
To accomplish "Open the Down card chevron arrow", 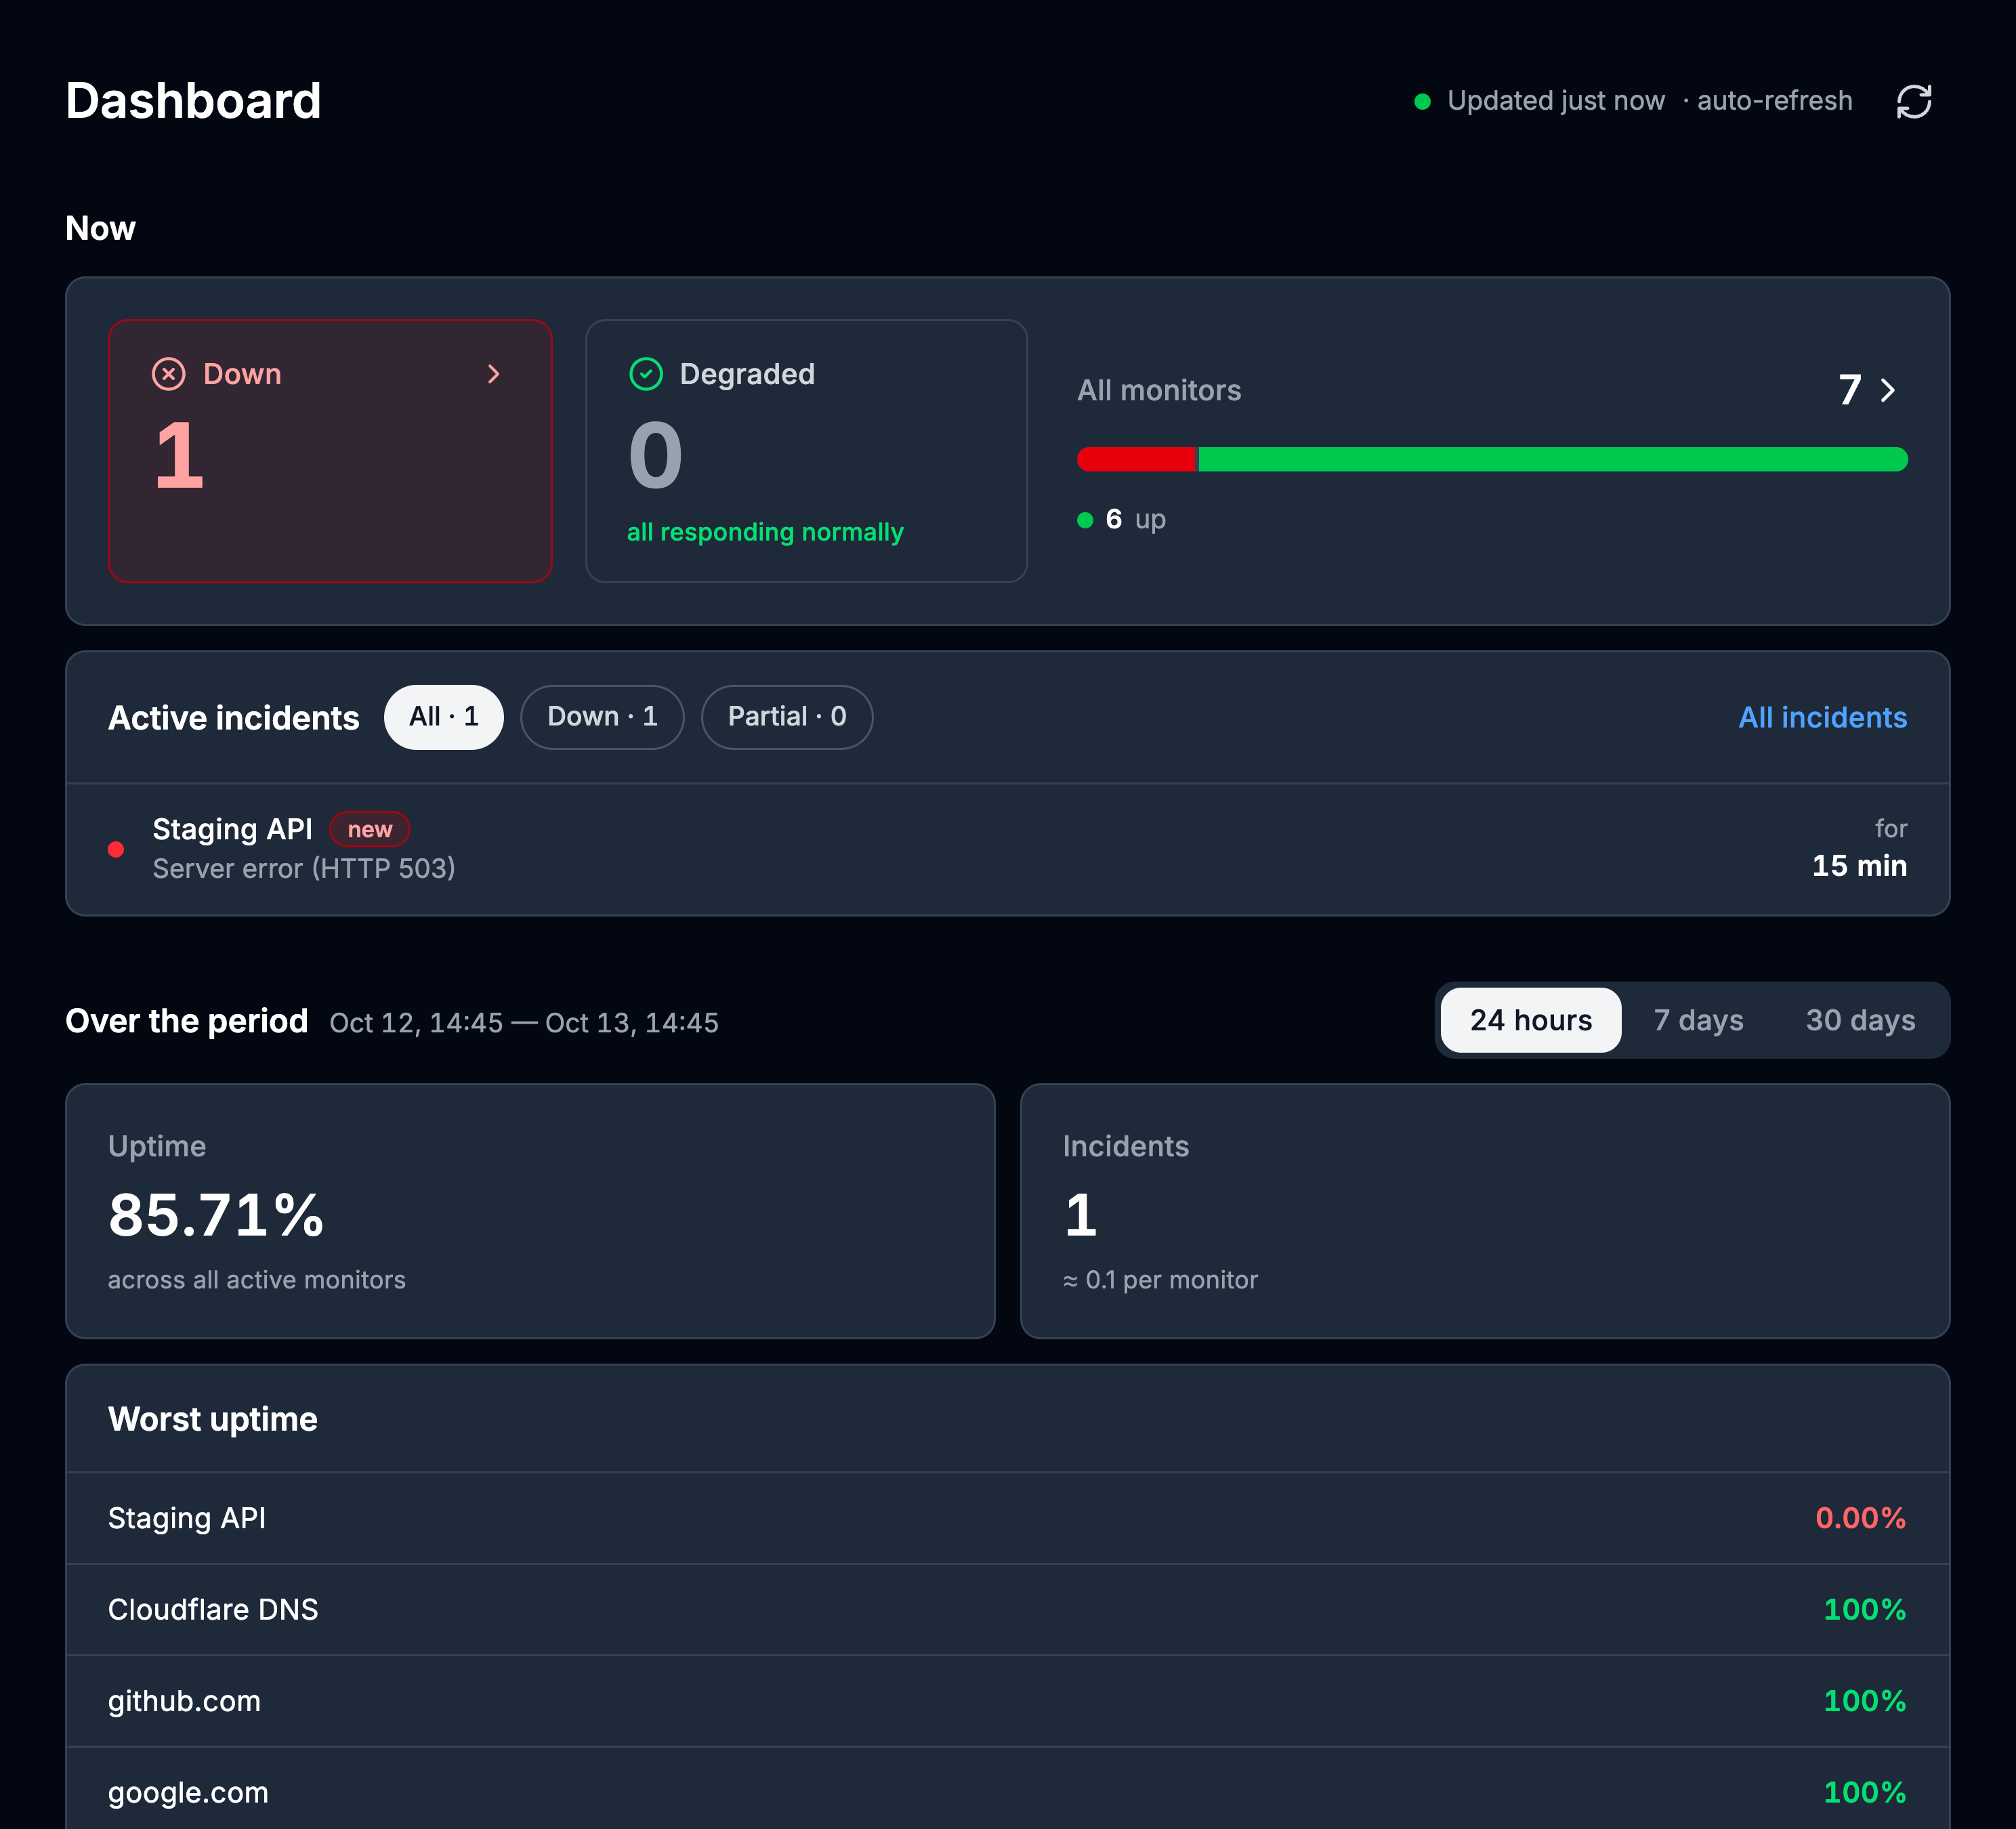I will (x=493, y=374).
